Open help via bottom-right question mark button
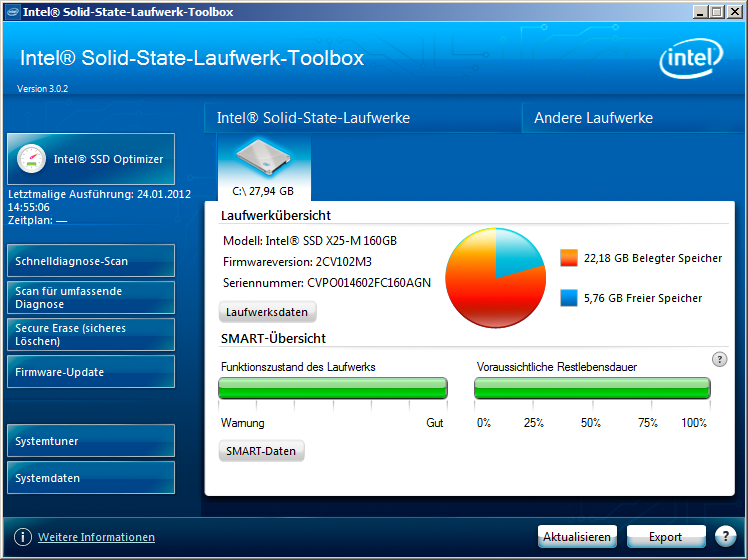The width and height of the screenshot is (748, 560). click(725, 537)
